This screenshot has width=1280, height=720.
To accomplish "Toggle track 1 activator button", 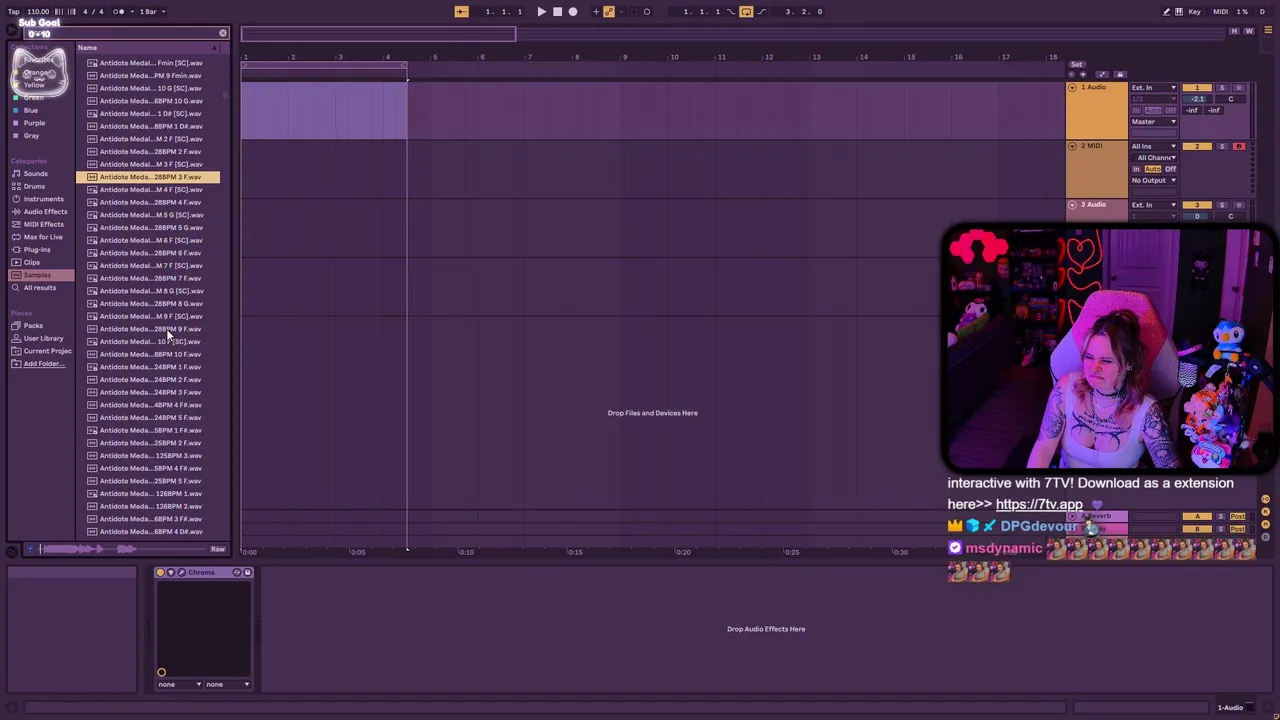I will tap(1197, 88).
